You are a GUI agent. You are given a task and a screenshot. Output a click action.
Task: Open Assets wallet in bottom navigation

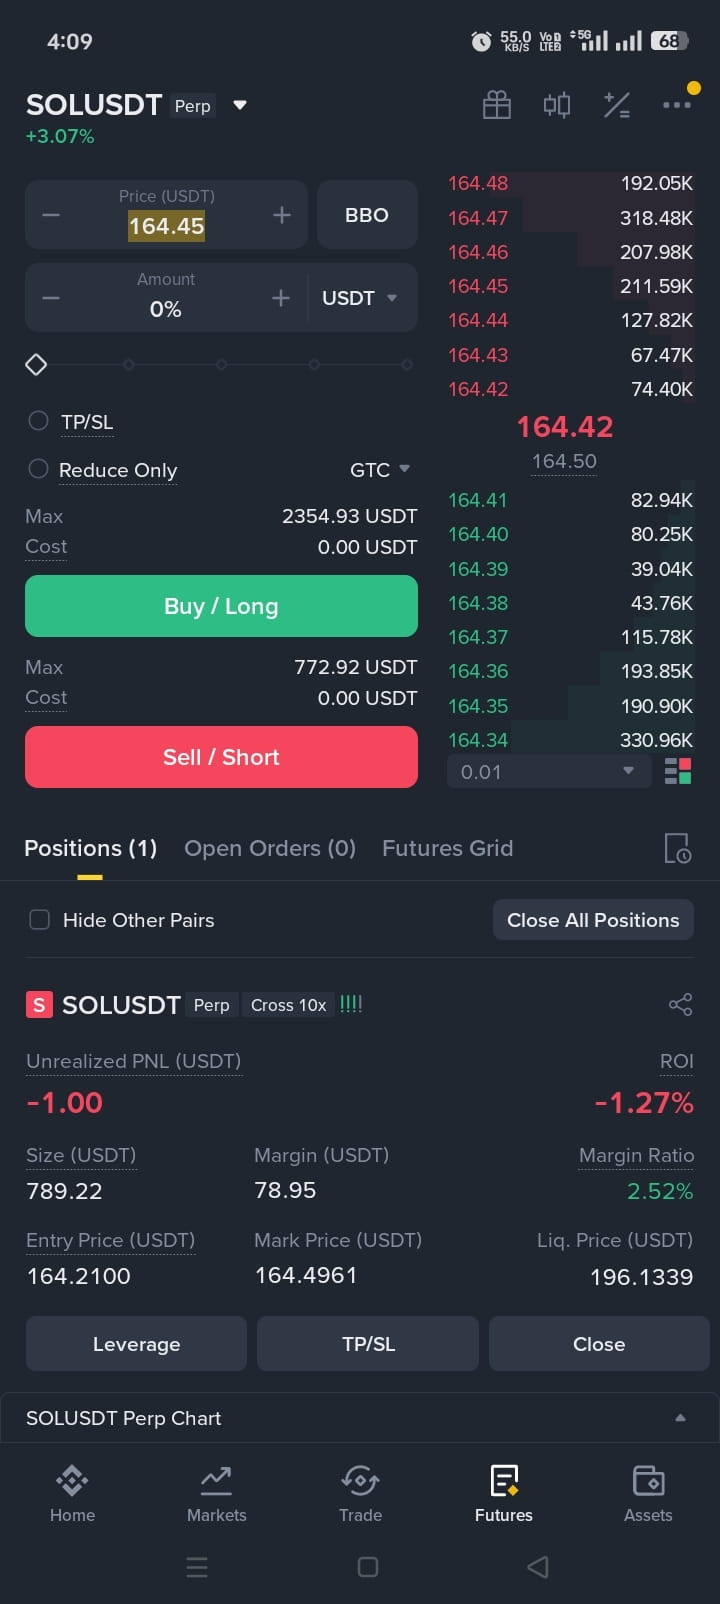click(x=648, y=1494)
